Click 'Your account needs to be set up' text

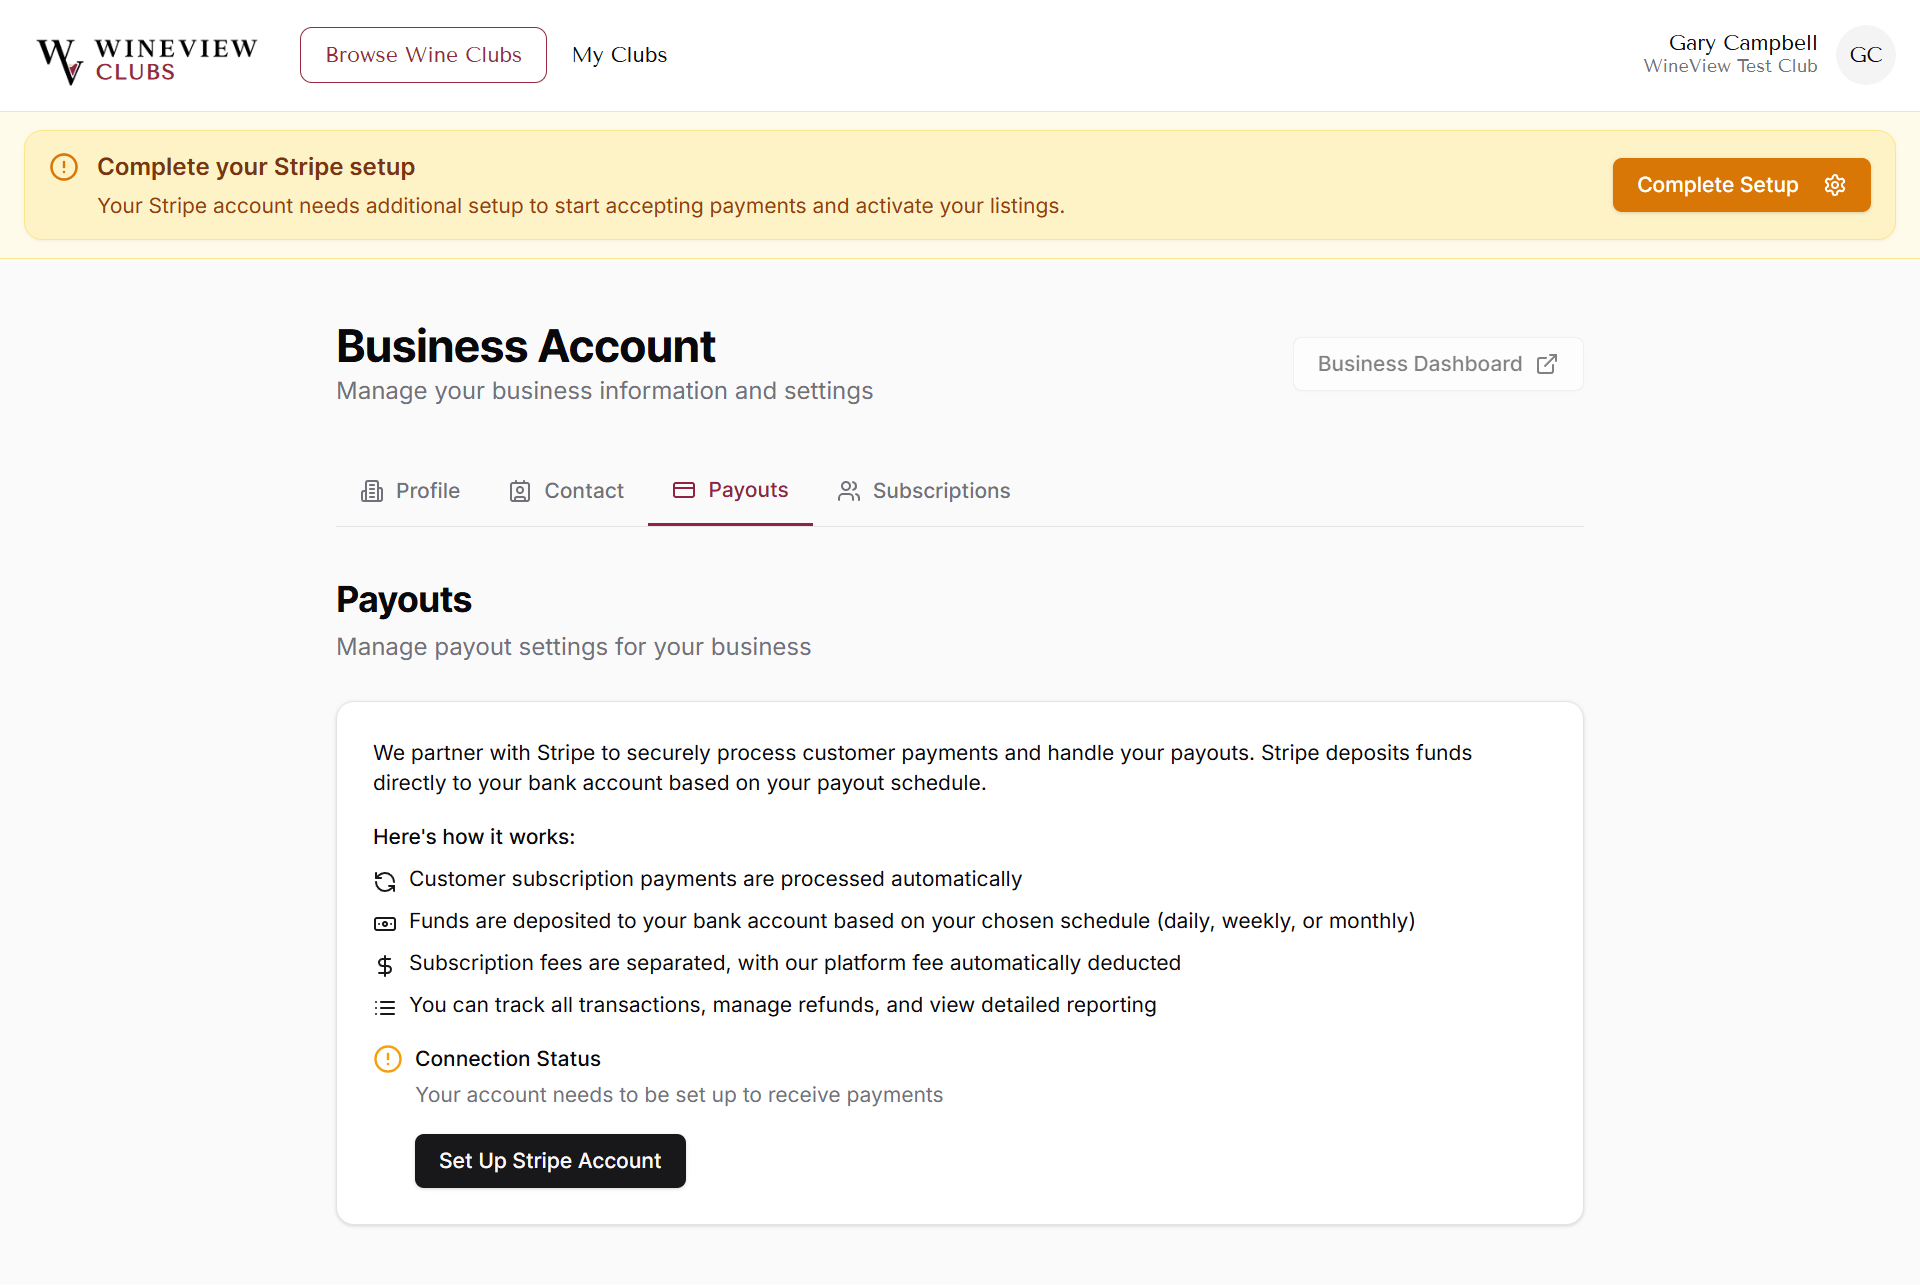679,1095
